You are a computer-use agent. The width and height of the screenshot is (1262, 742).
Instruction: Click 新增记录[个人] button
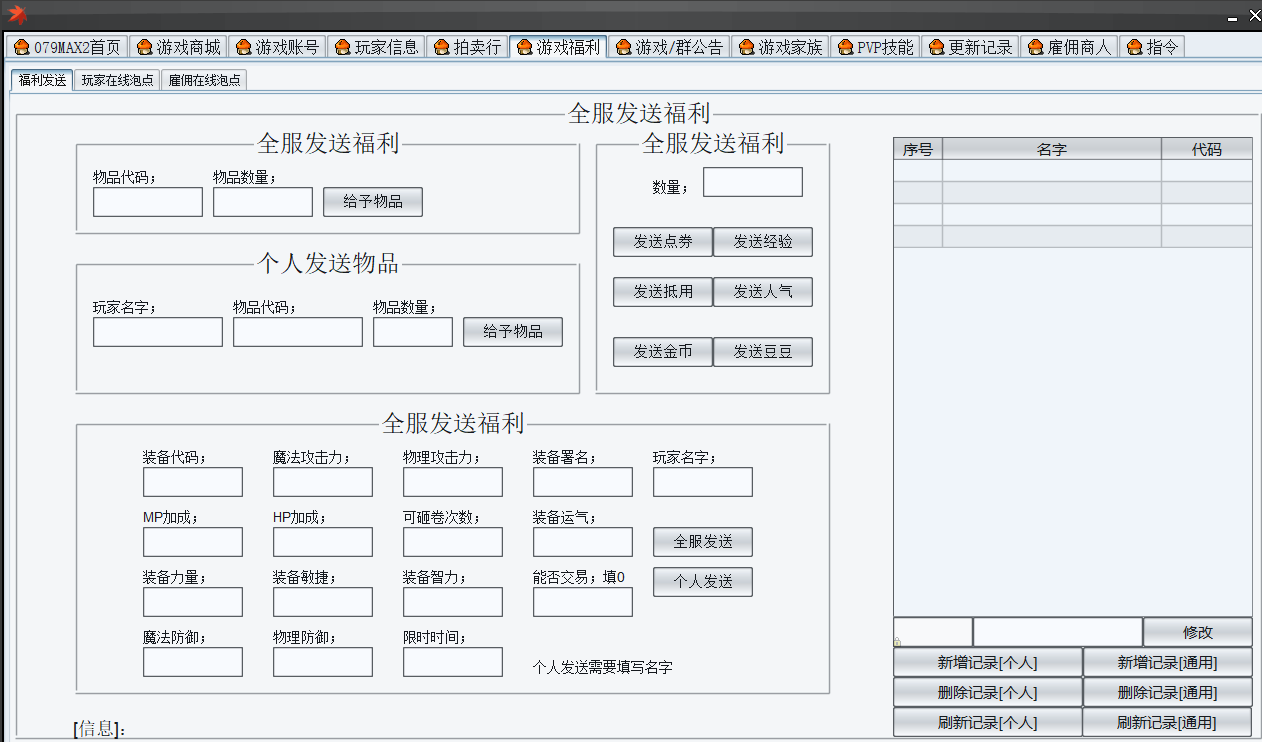pyautogui.click(x=987, y=663)
